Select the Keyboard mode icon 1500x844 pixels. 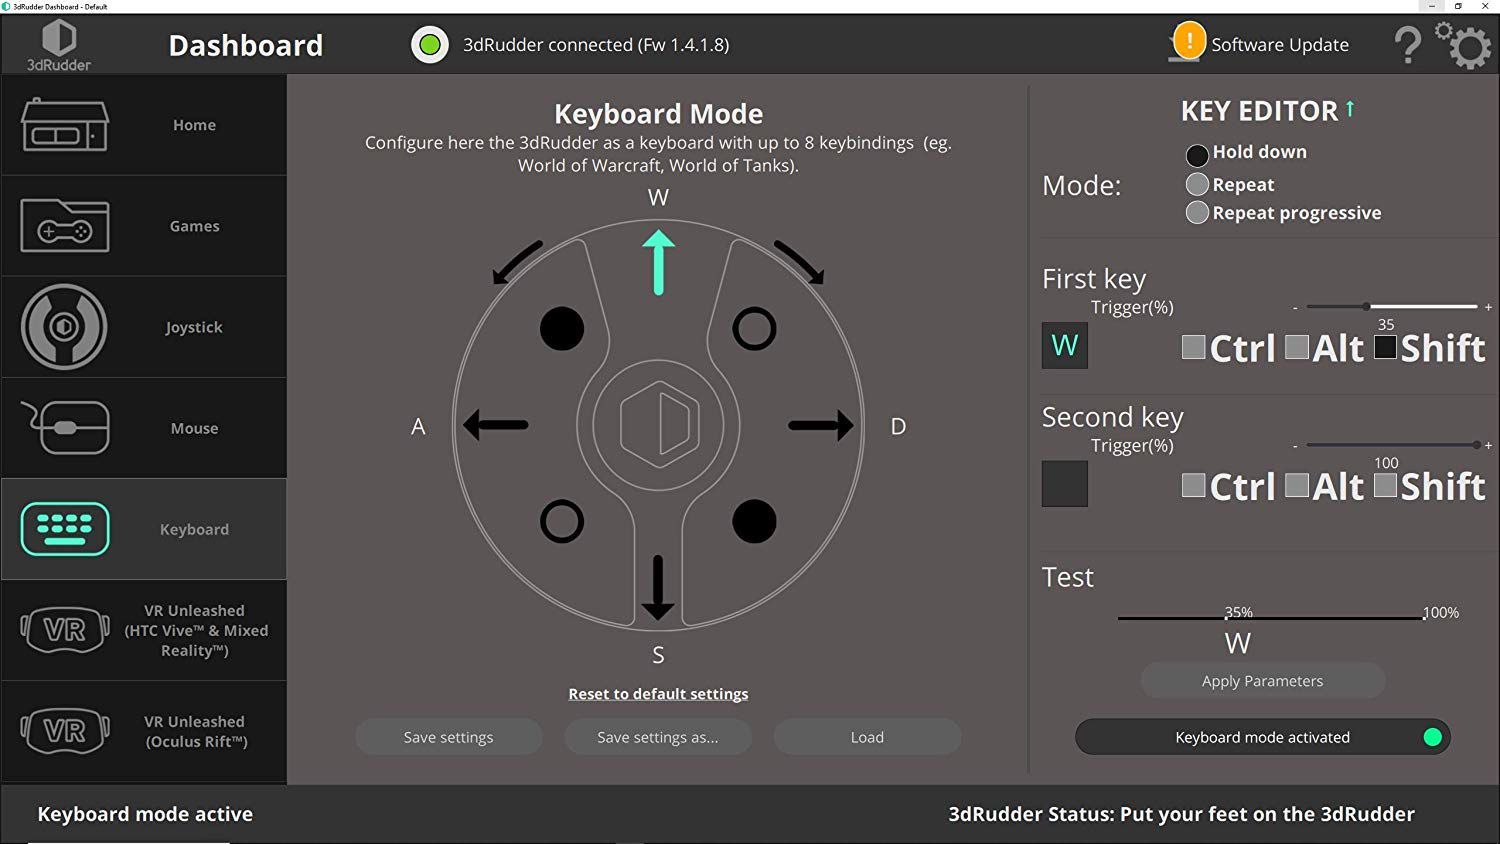65,529
